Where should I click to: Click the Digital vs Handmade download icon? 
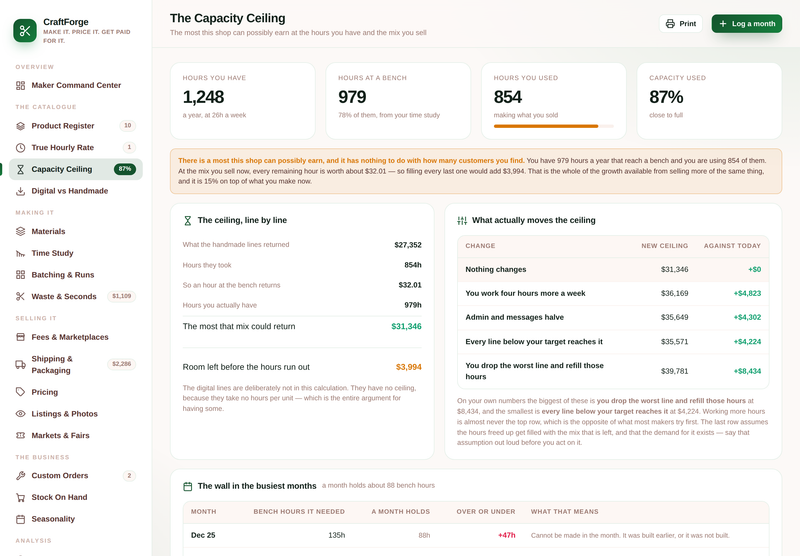[20, 191]
